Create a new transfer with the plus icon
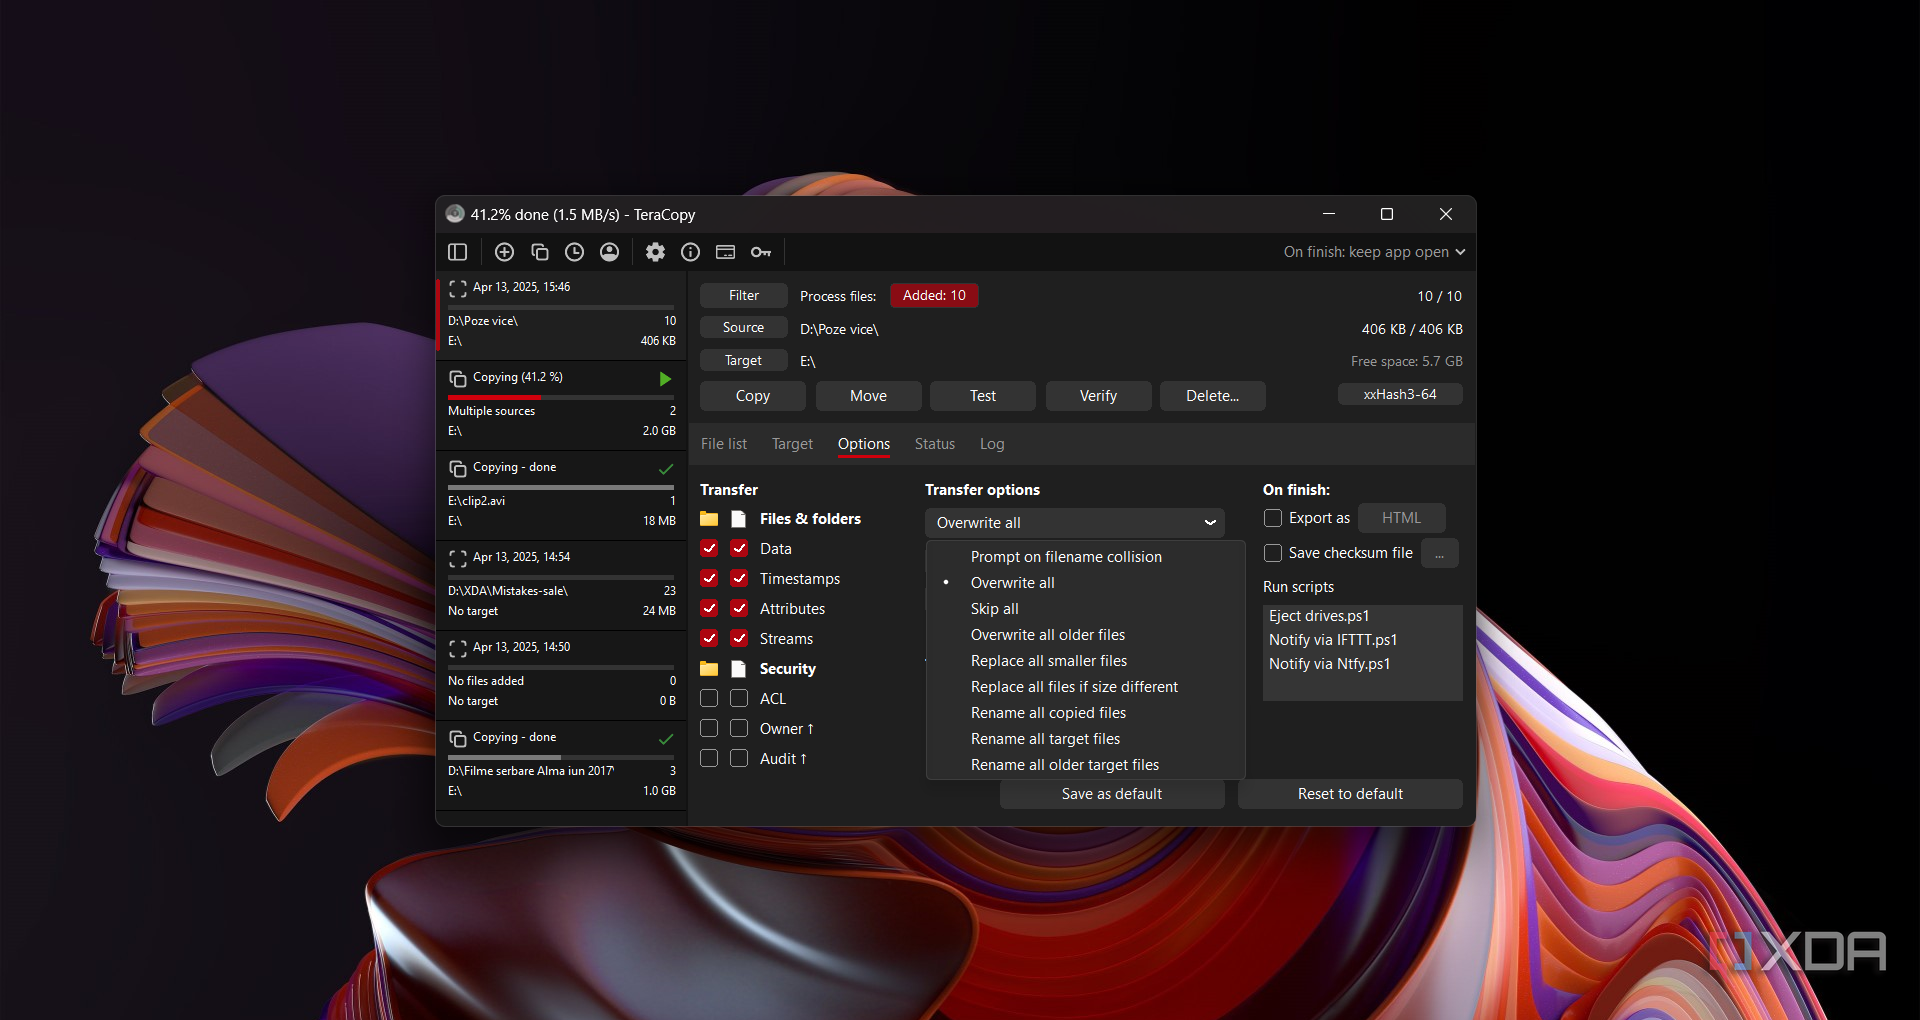The width and height of the screenshot is (1920, 1020). [504, 252]
